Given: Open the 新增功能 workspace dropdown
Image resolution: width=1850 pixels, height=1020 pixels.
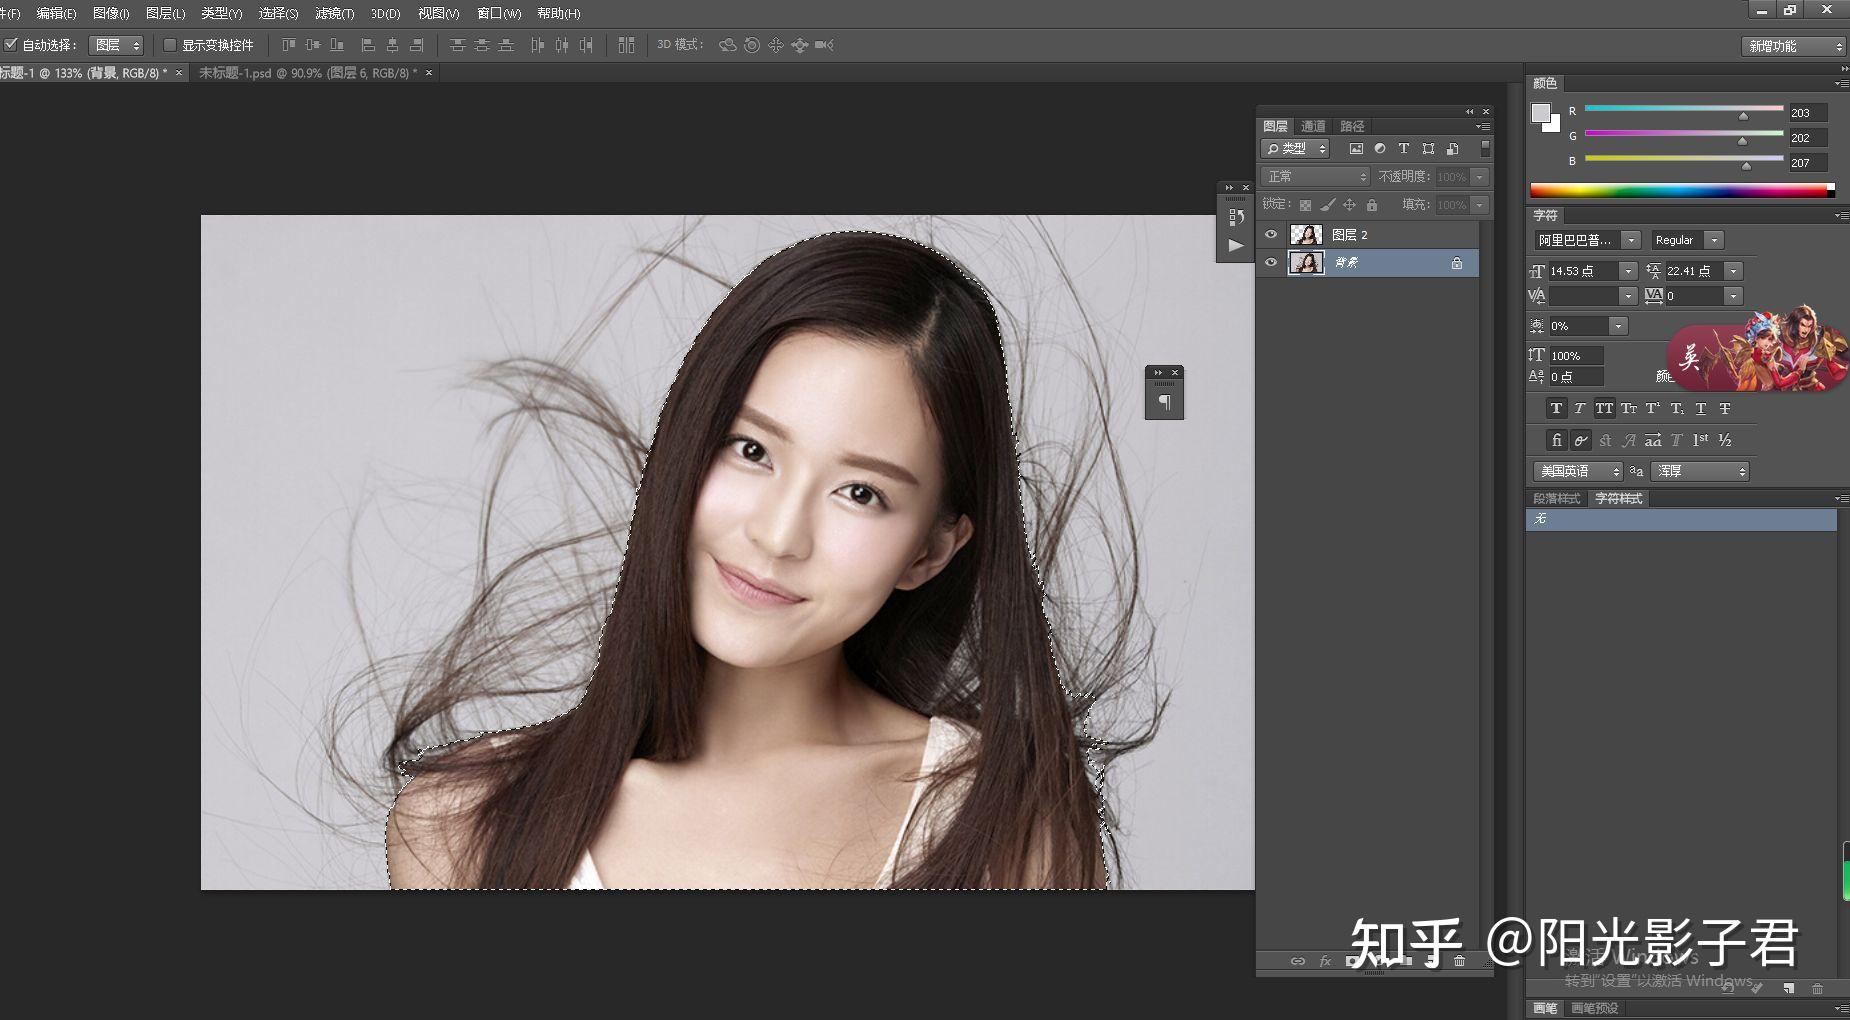Looking at the screenshot, I should [x=1794, y=46].
